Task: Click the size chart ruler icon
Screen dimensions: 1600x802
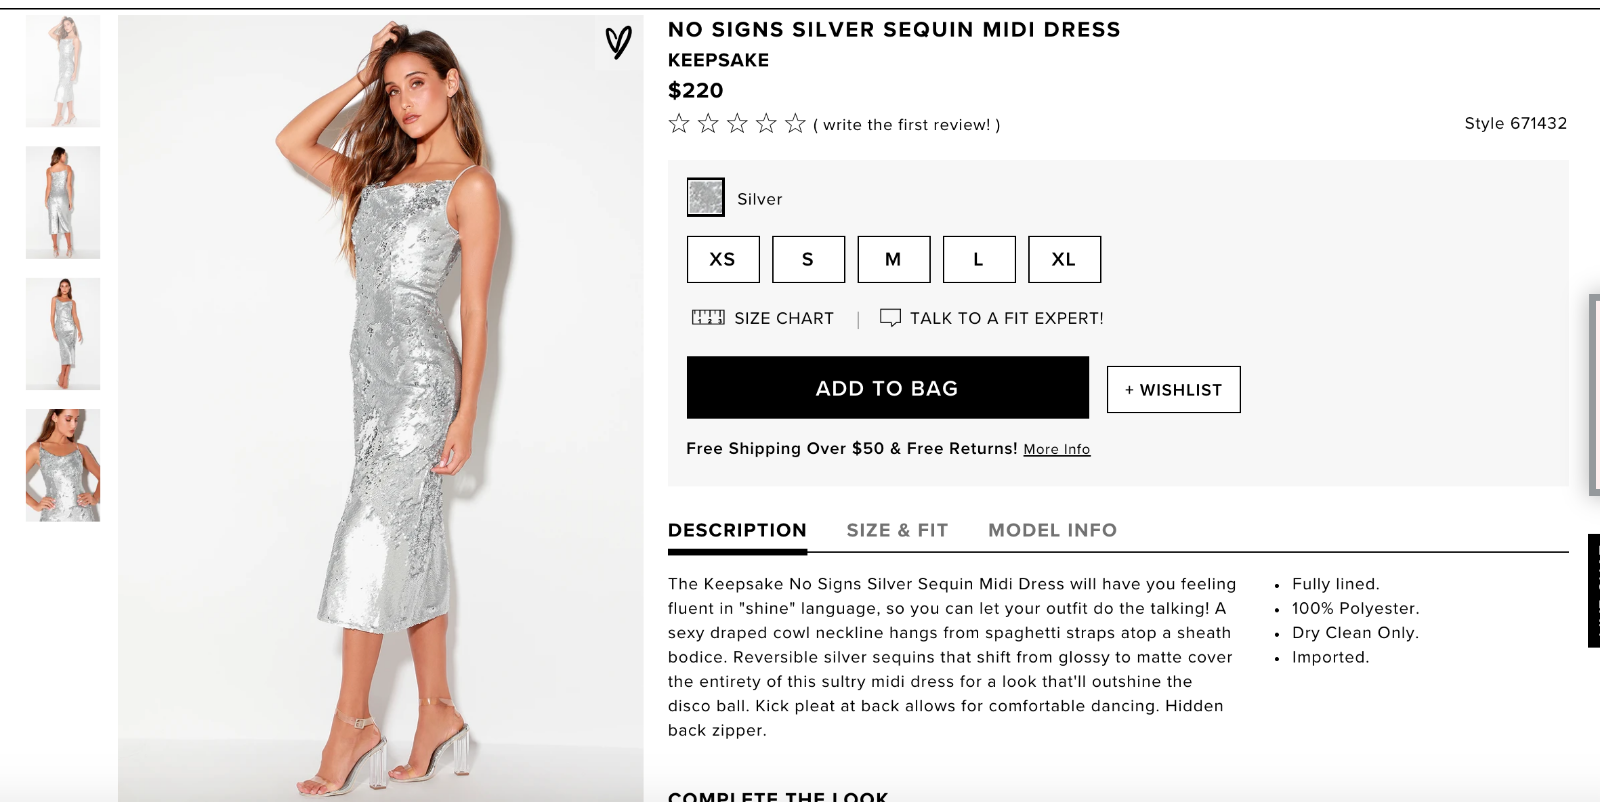Action: 708,318
